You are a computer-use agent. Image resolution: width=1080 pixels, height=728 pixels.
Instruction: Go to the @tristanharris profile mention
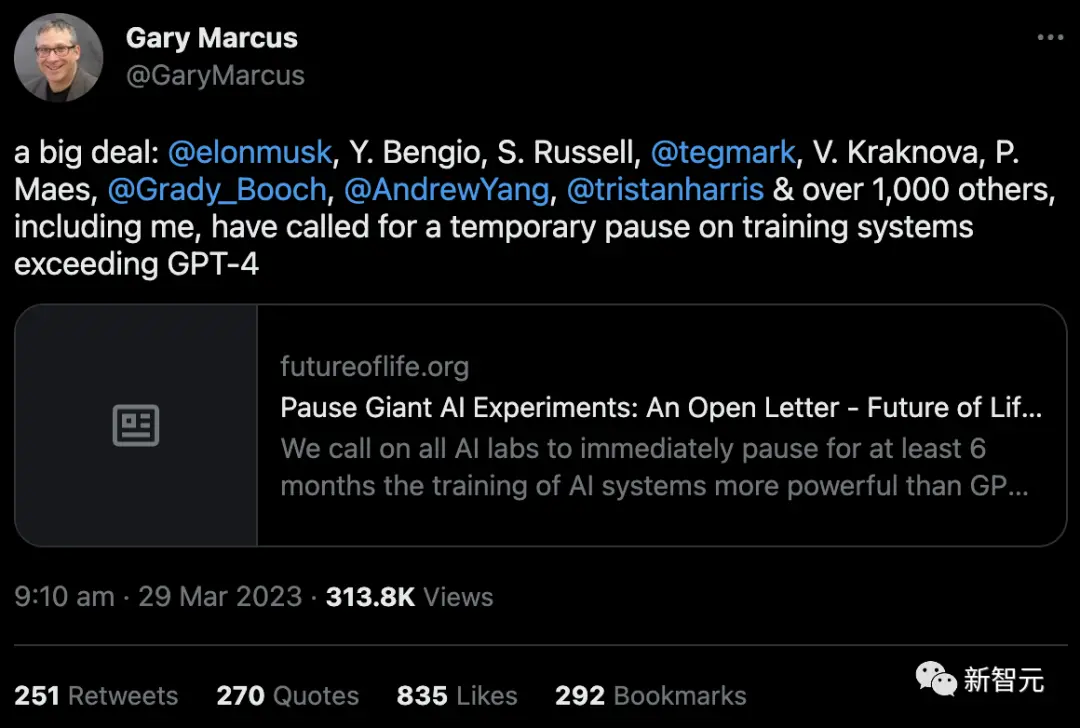coord(665,189)
